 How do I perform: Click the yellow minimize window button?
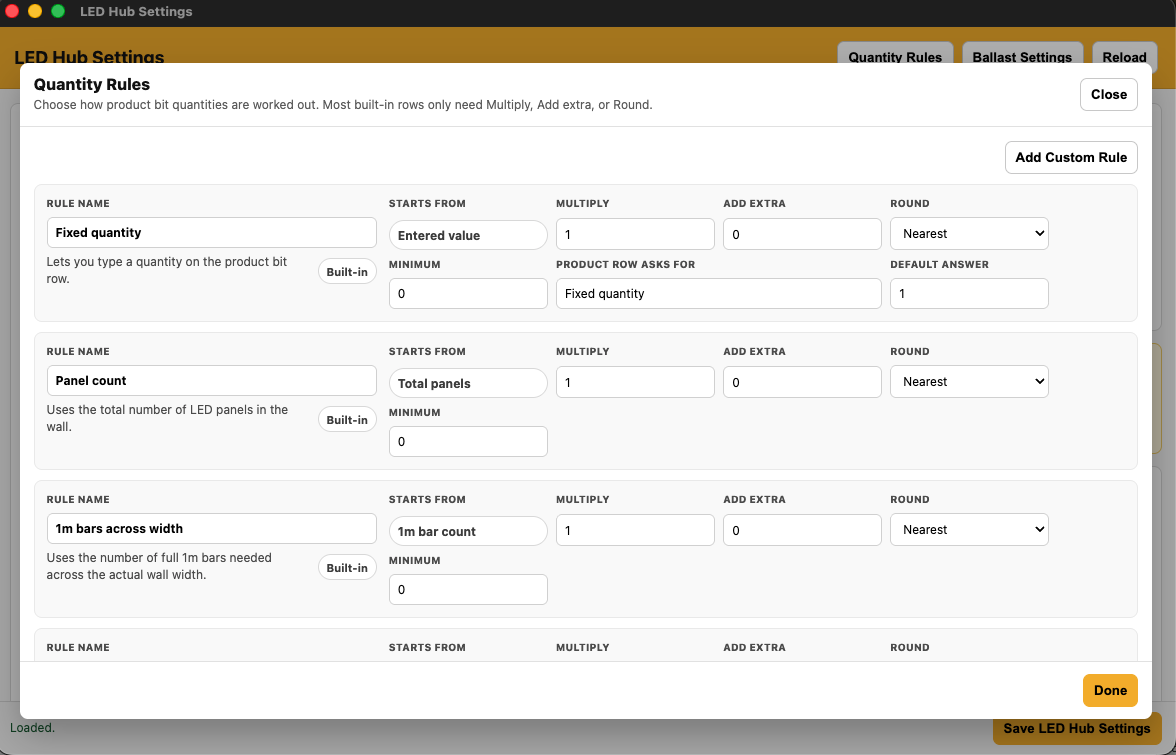34,11
